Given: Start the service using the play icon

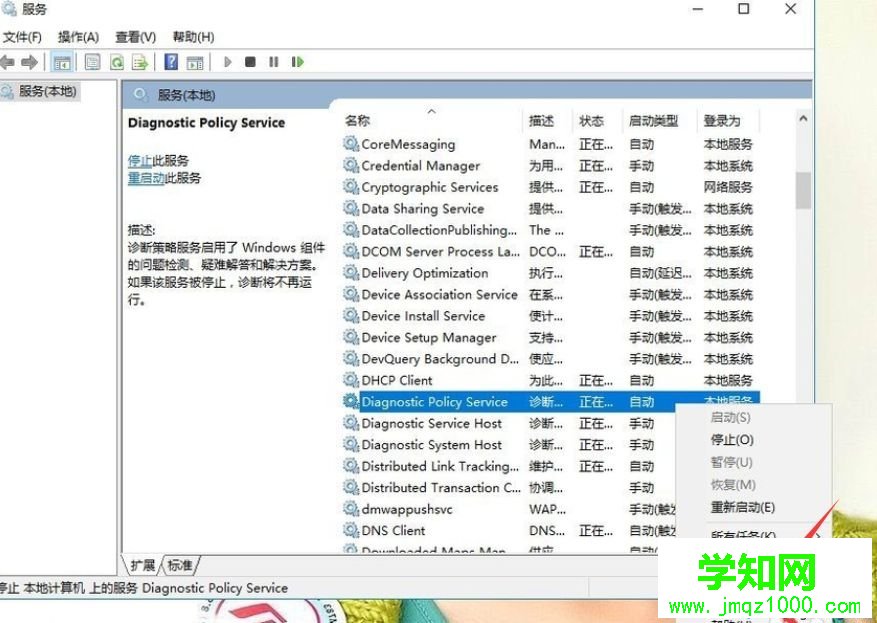Looking at the screenshot, I should click(228, 61).
